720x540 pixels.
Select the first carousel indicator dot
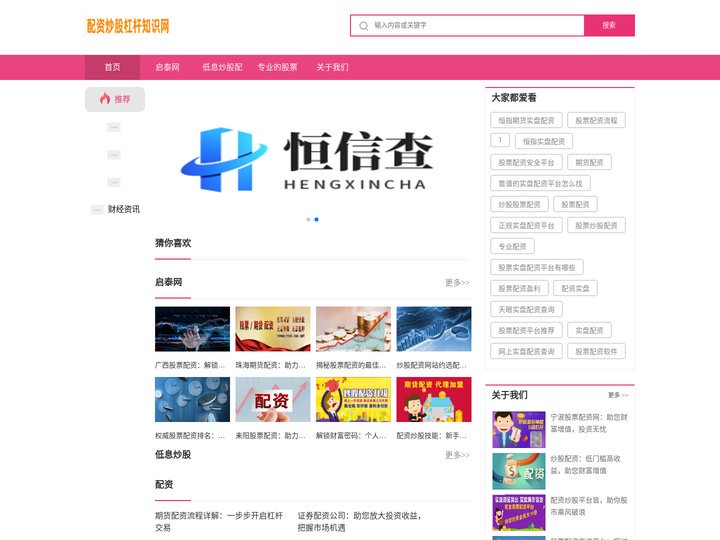(309, 219)
